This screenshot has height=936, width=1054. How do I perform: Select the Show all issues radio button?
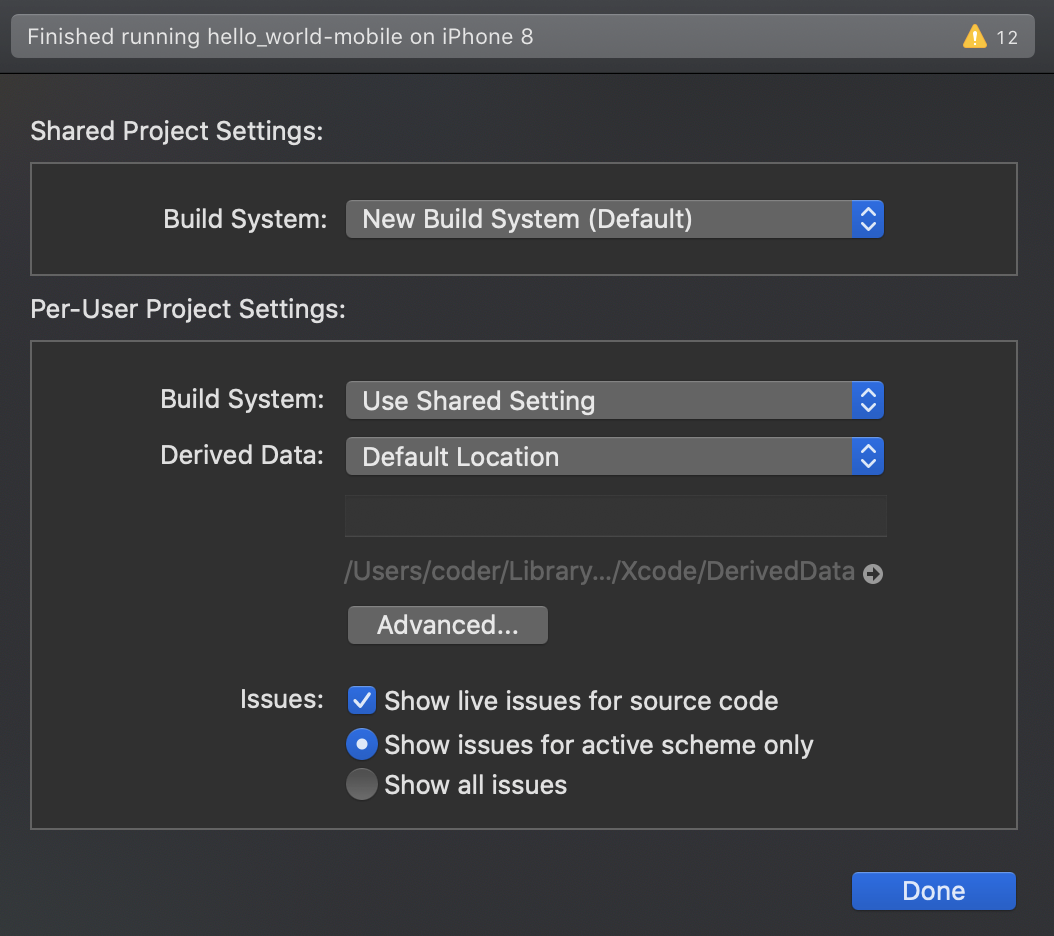click(x=361, y=785)
